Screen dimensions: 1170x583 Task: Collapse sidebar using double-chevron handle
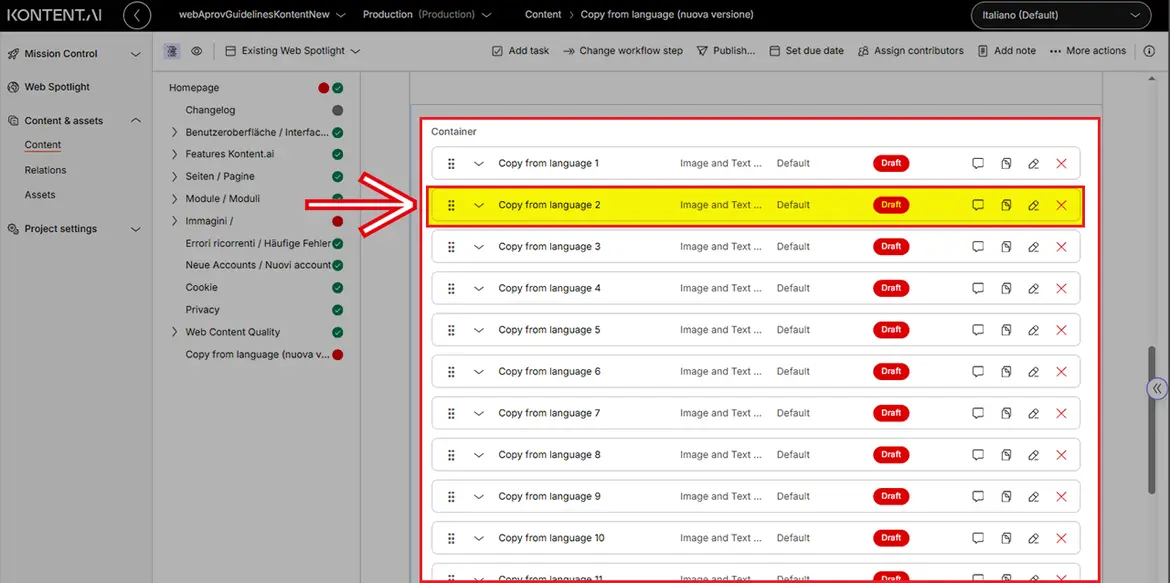tap(1157, 388)
